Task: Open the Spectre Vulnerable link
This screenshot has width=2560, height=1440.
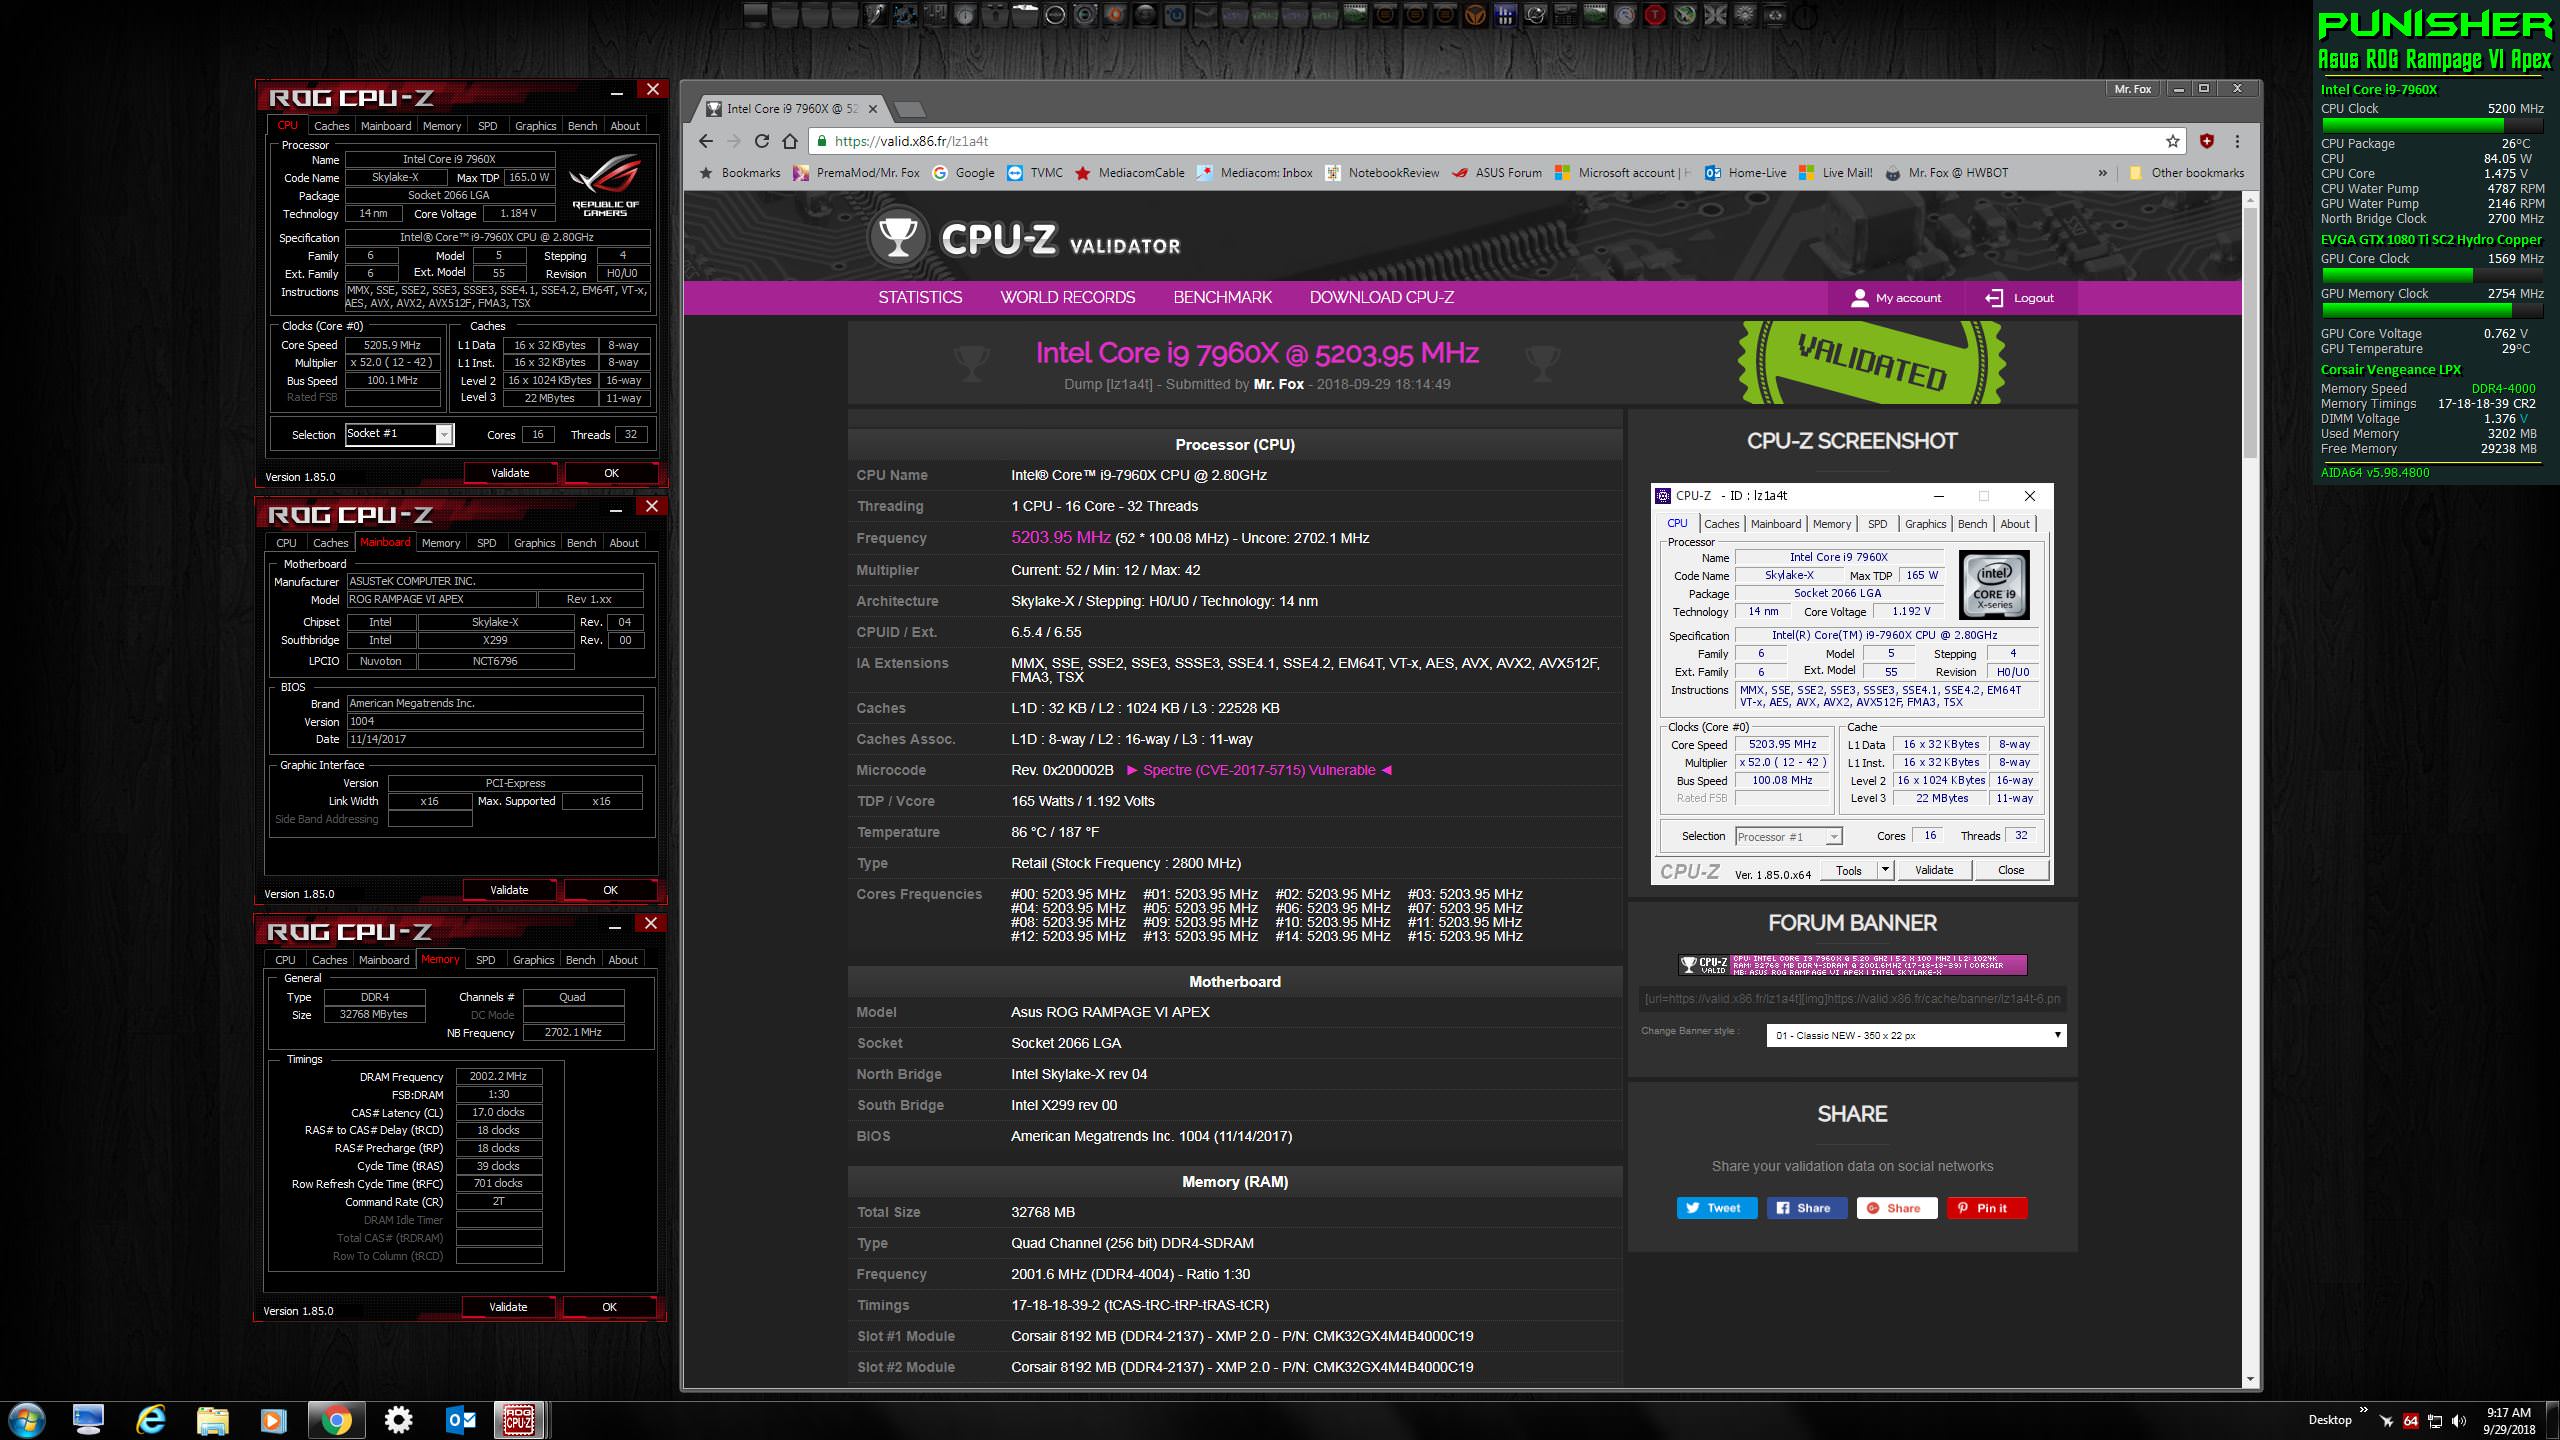Action: [x=1259, y=770]
